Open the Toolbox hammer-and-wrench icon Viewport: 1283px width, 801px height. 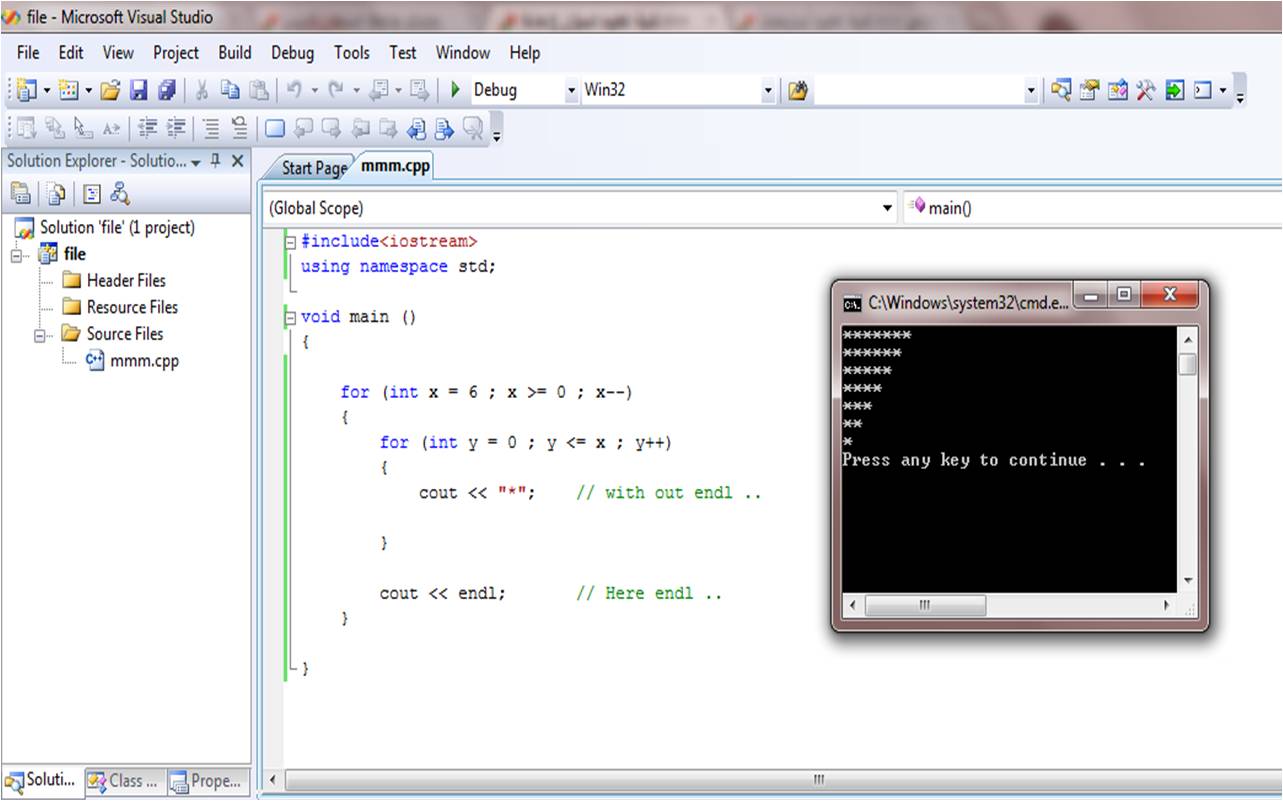click(x=1146, y=90)
